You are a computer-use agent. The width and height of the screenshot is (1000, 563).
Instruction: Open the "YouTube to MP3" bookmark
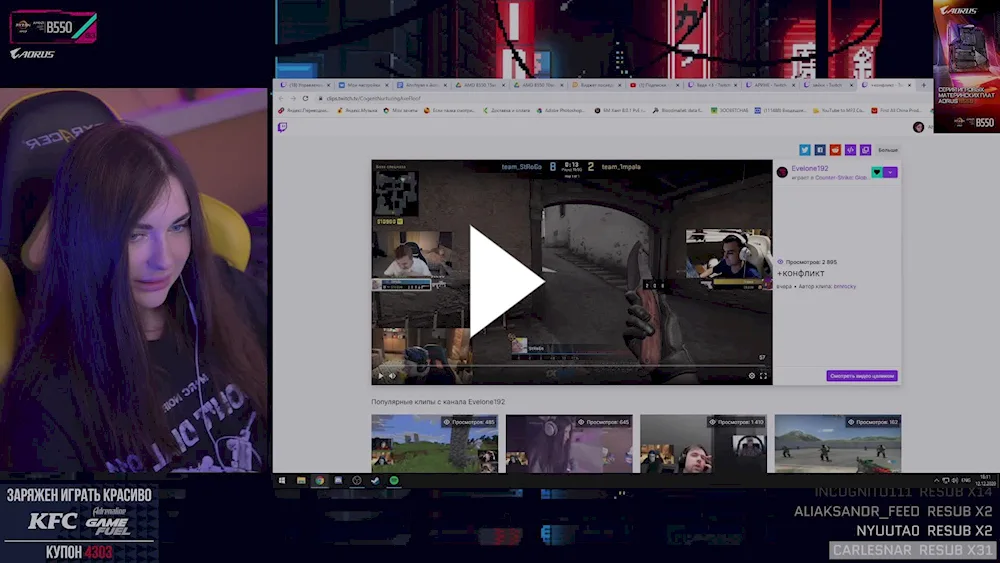(839, 110)
